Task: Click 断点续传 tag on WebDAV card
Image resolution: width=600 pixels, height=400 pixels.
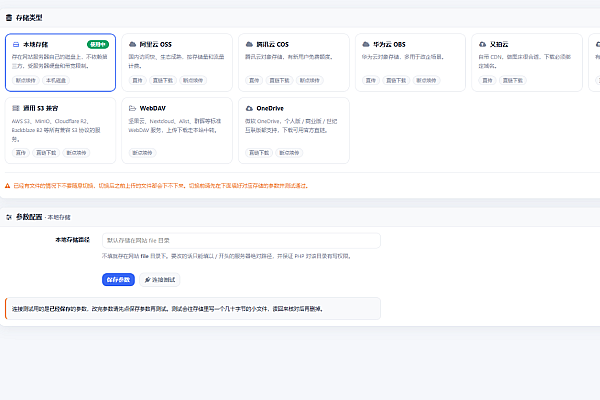Action: tap(142, 153)
